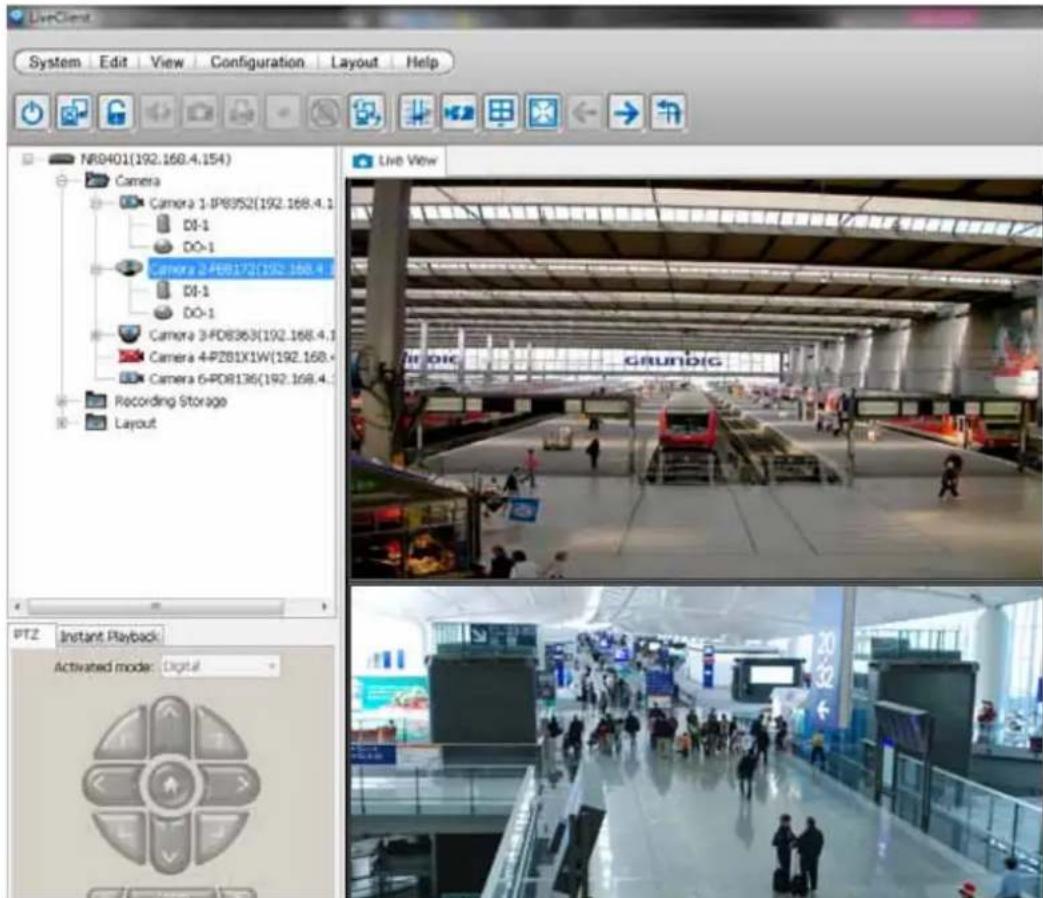Select Camera 3-FD8363 in device tree
This screenshot has height=898, width=1043.
(x=241, y=335)
